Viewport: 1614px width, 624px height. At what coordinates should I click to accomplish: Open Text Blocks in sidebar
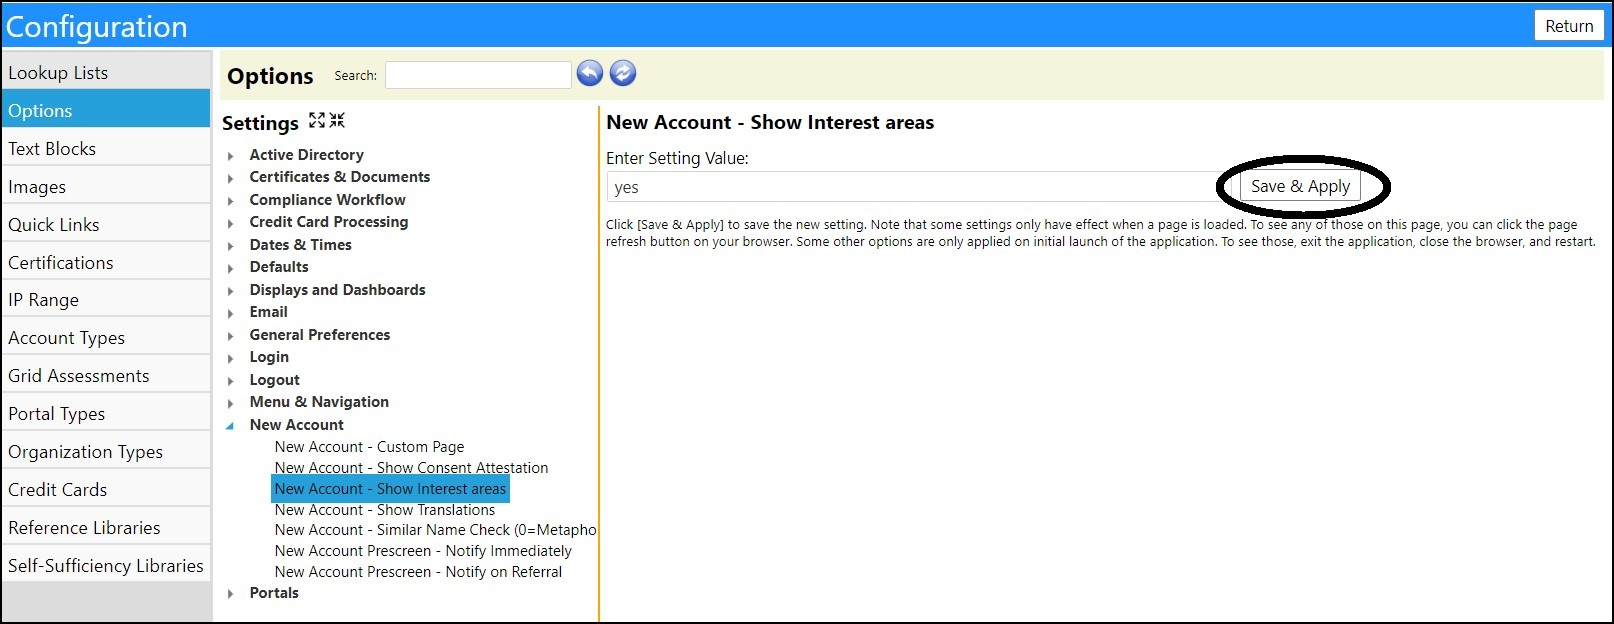click(x=106, y=148)
